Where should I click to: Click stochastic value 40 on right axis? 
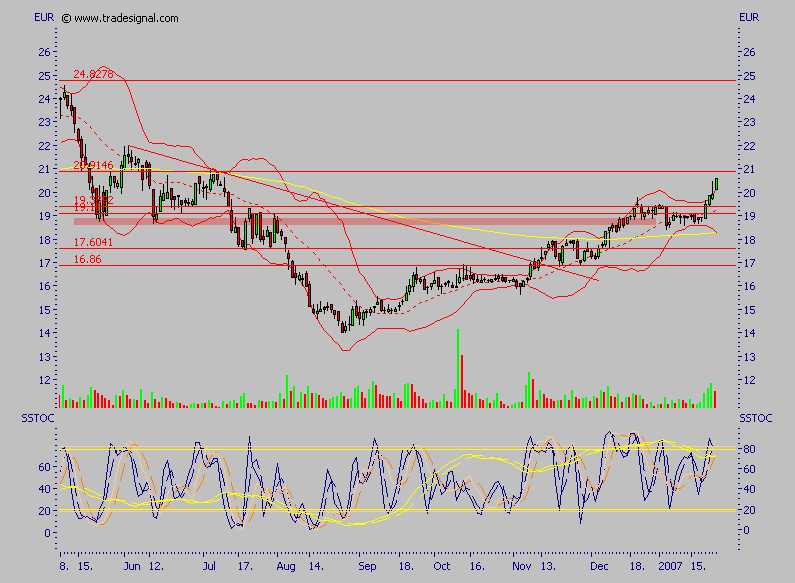(749, 489)
